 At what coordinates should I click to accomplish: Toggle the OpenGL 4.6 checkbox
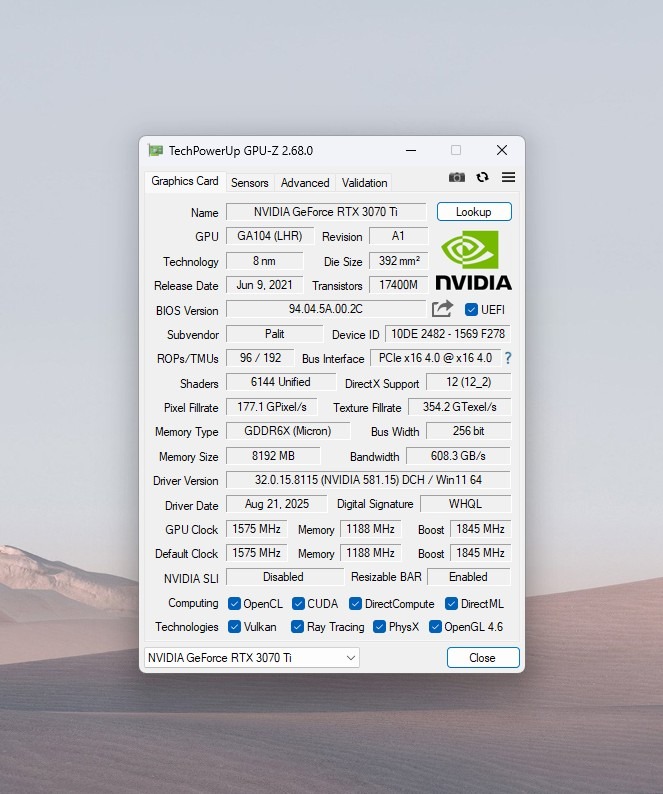435,627
